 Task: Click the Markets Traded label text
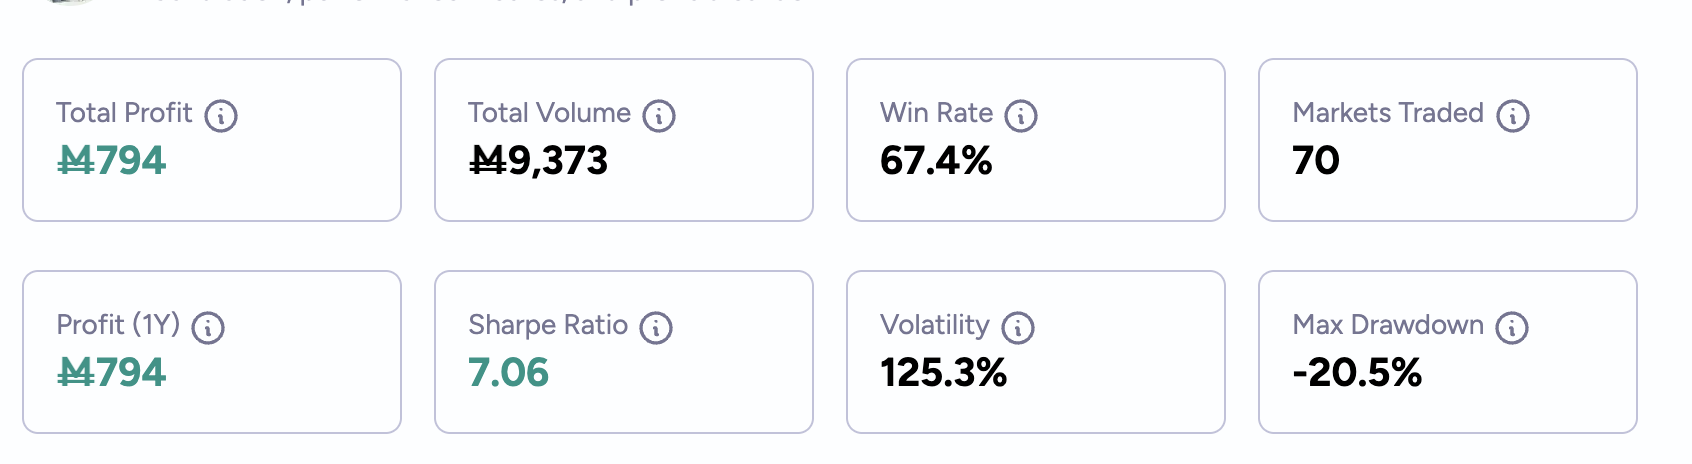1388,113
